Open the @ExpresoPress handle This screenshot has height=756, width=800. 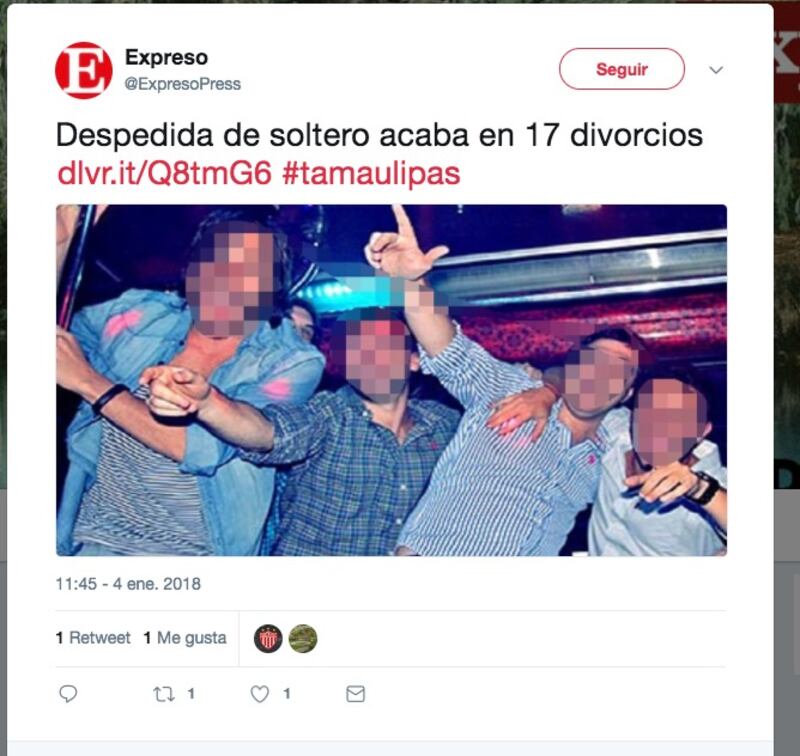pos(183,84)
